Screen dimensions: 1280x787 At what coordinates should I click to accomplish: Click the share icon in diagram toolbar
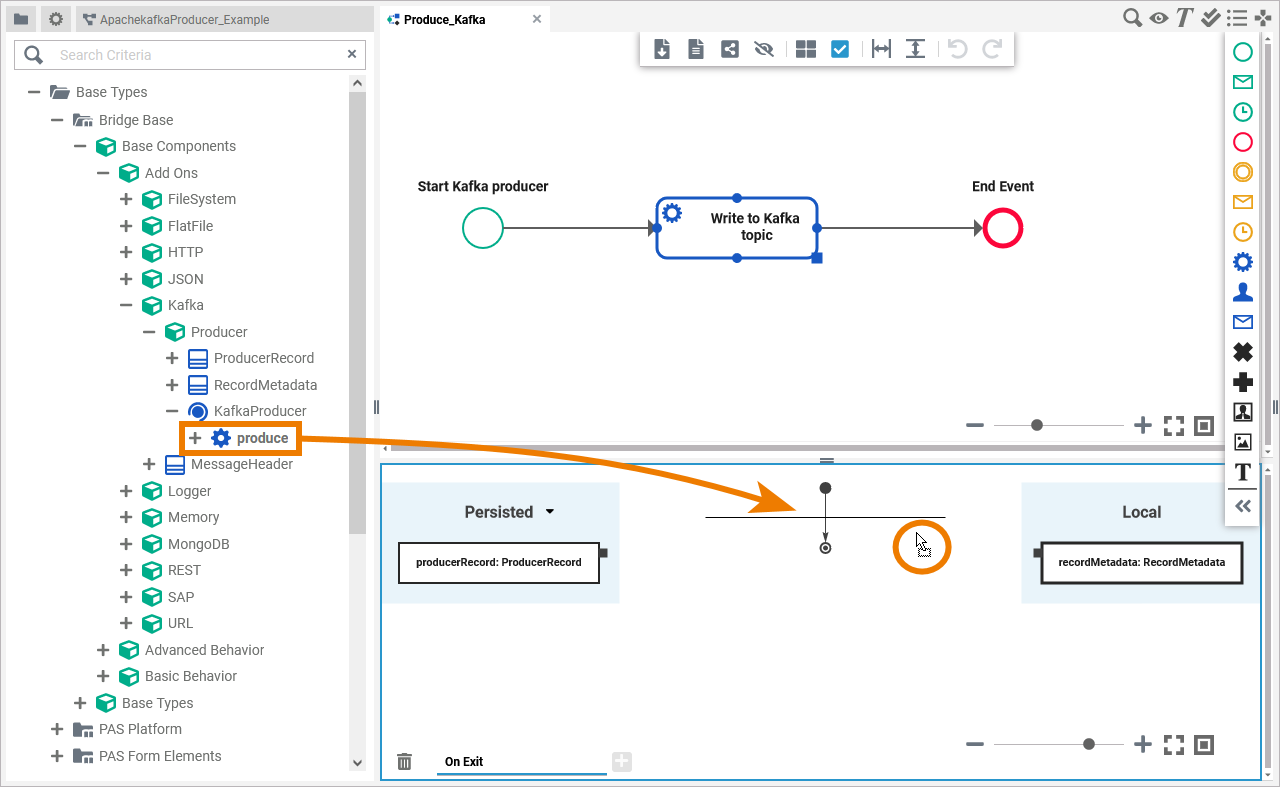(x=730, y=49)
